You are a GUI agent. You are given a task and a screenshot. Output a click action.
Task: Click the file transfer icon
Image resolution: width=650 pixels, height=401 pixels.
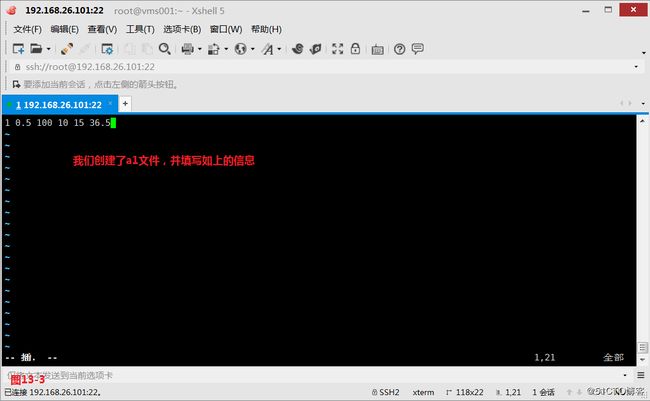[213, 49]
